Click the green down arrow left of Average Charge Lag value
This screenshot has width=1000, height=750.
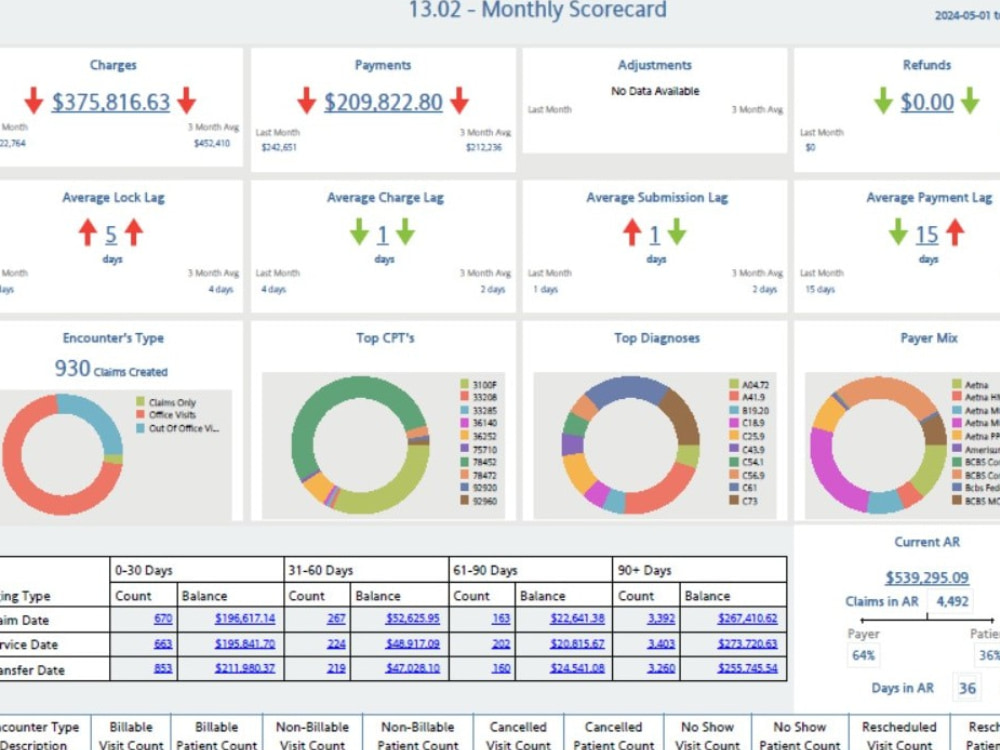point(359,233)
